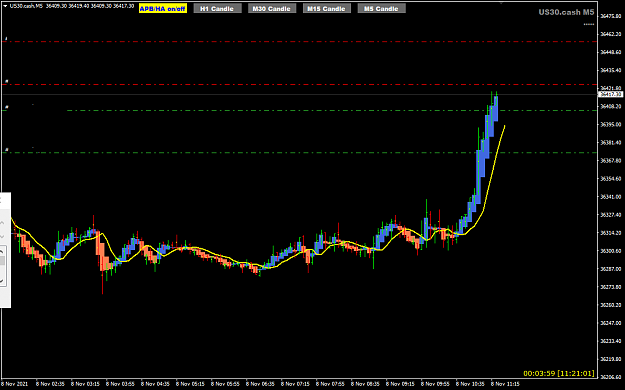Click price scale value 36381.40
The height and width of the screenshot is (390, 625).
[611, 142]
